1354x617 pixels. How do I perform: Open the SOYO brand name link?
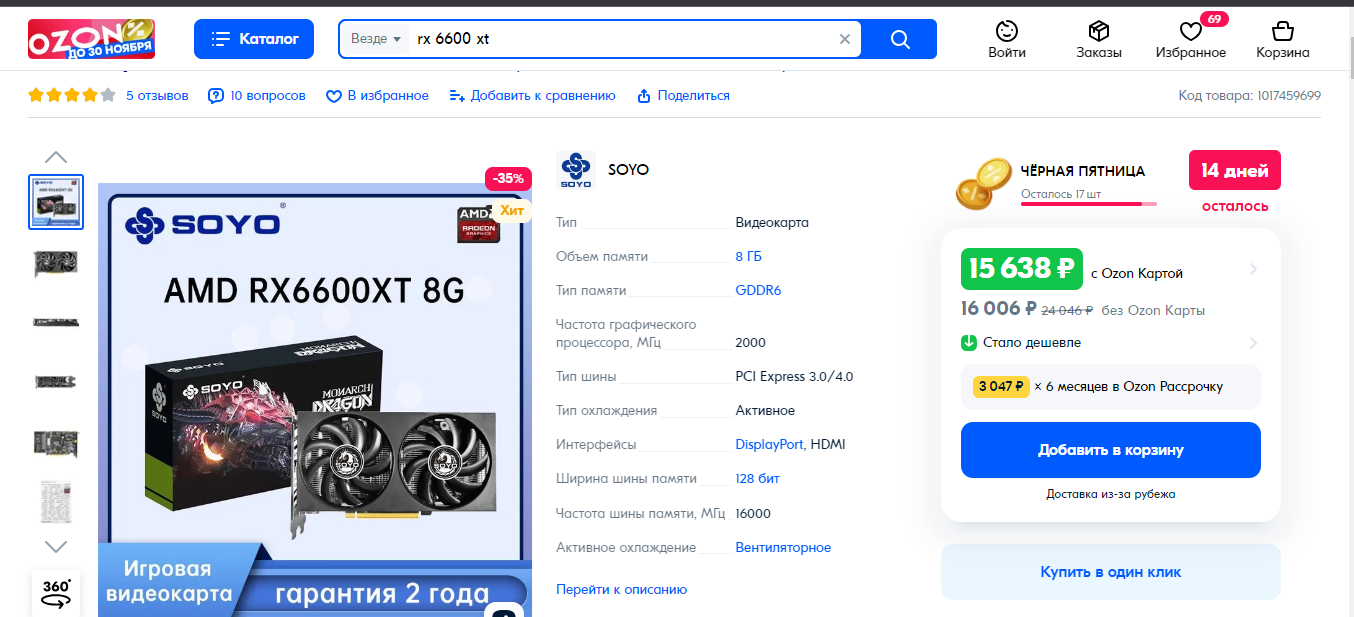(x=629, y=170)
